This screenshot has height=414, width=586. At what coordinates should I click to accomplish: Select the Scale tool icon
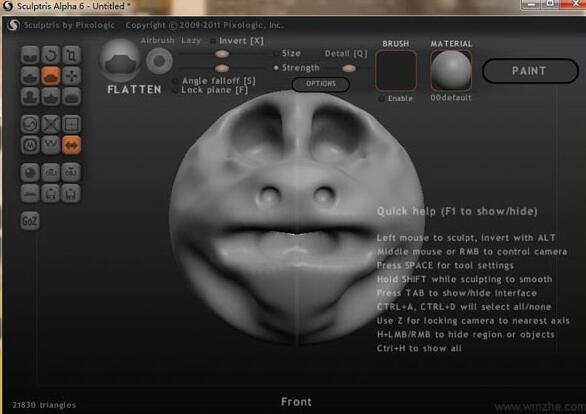pos(71,55)
